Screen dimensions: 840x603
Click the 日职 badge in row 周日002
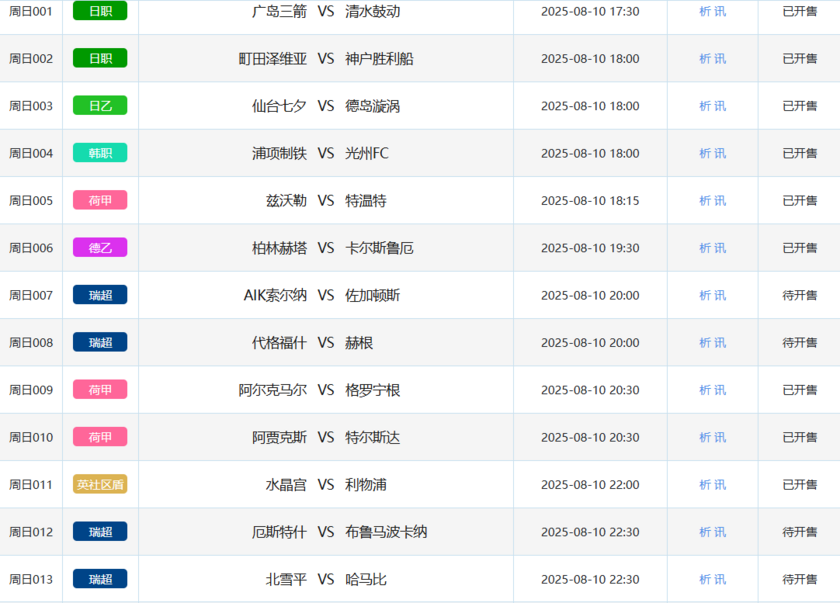click(100, 59)
